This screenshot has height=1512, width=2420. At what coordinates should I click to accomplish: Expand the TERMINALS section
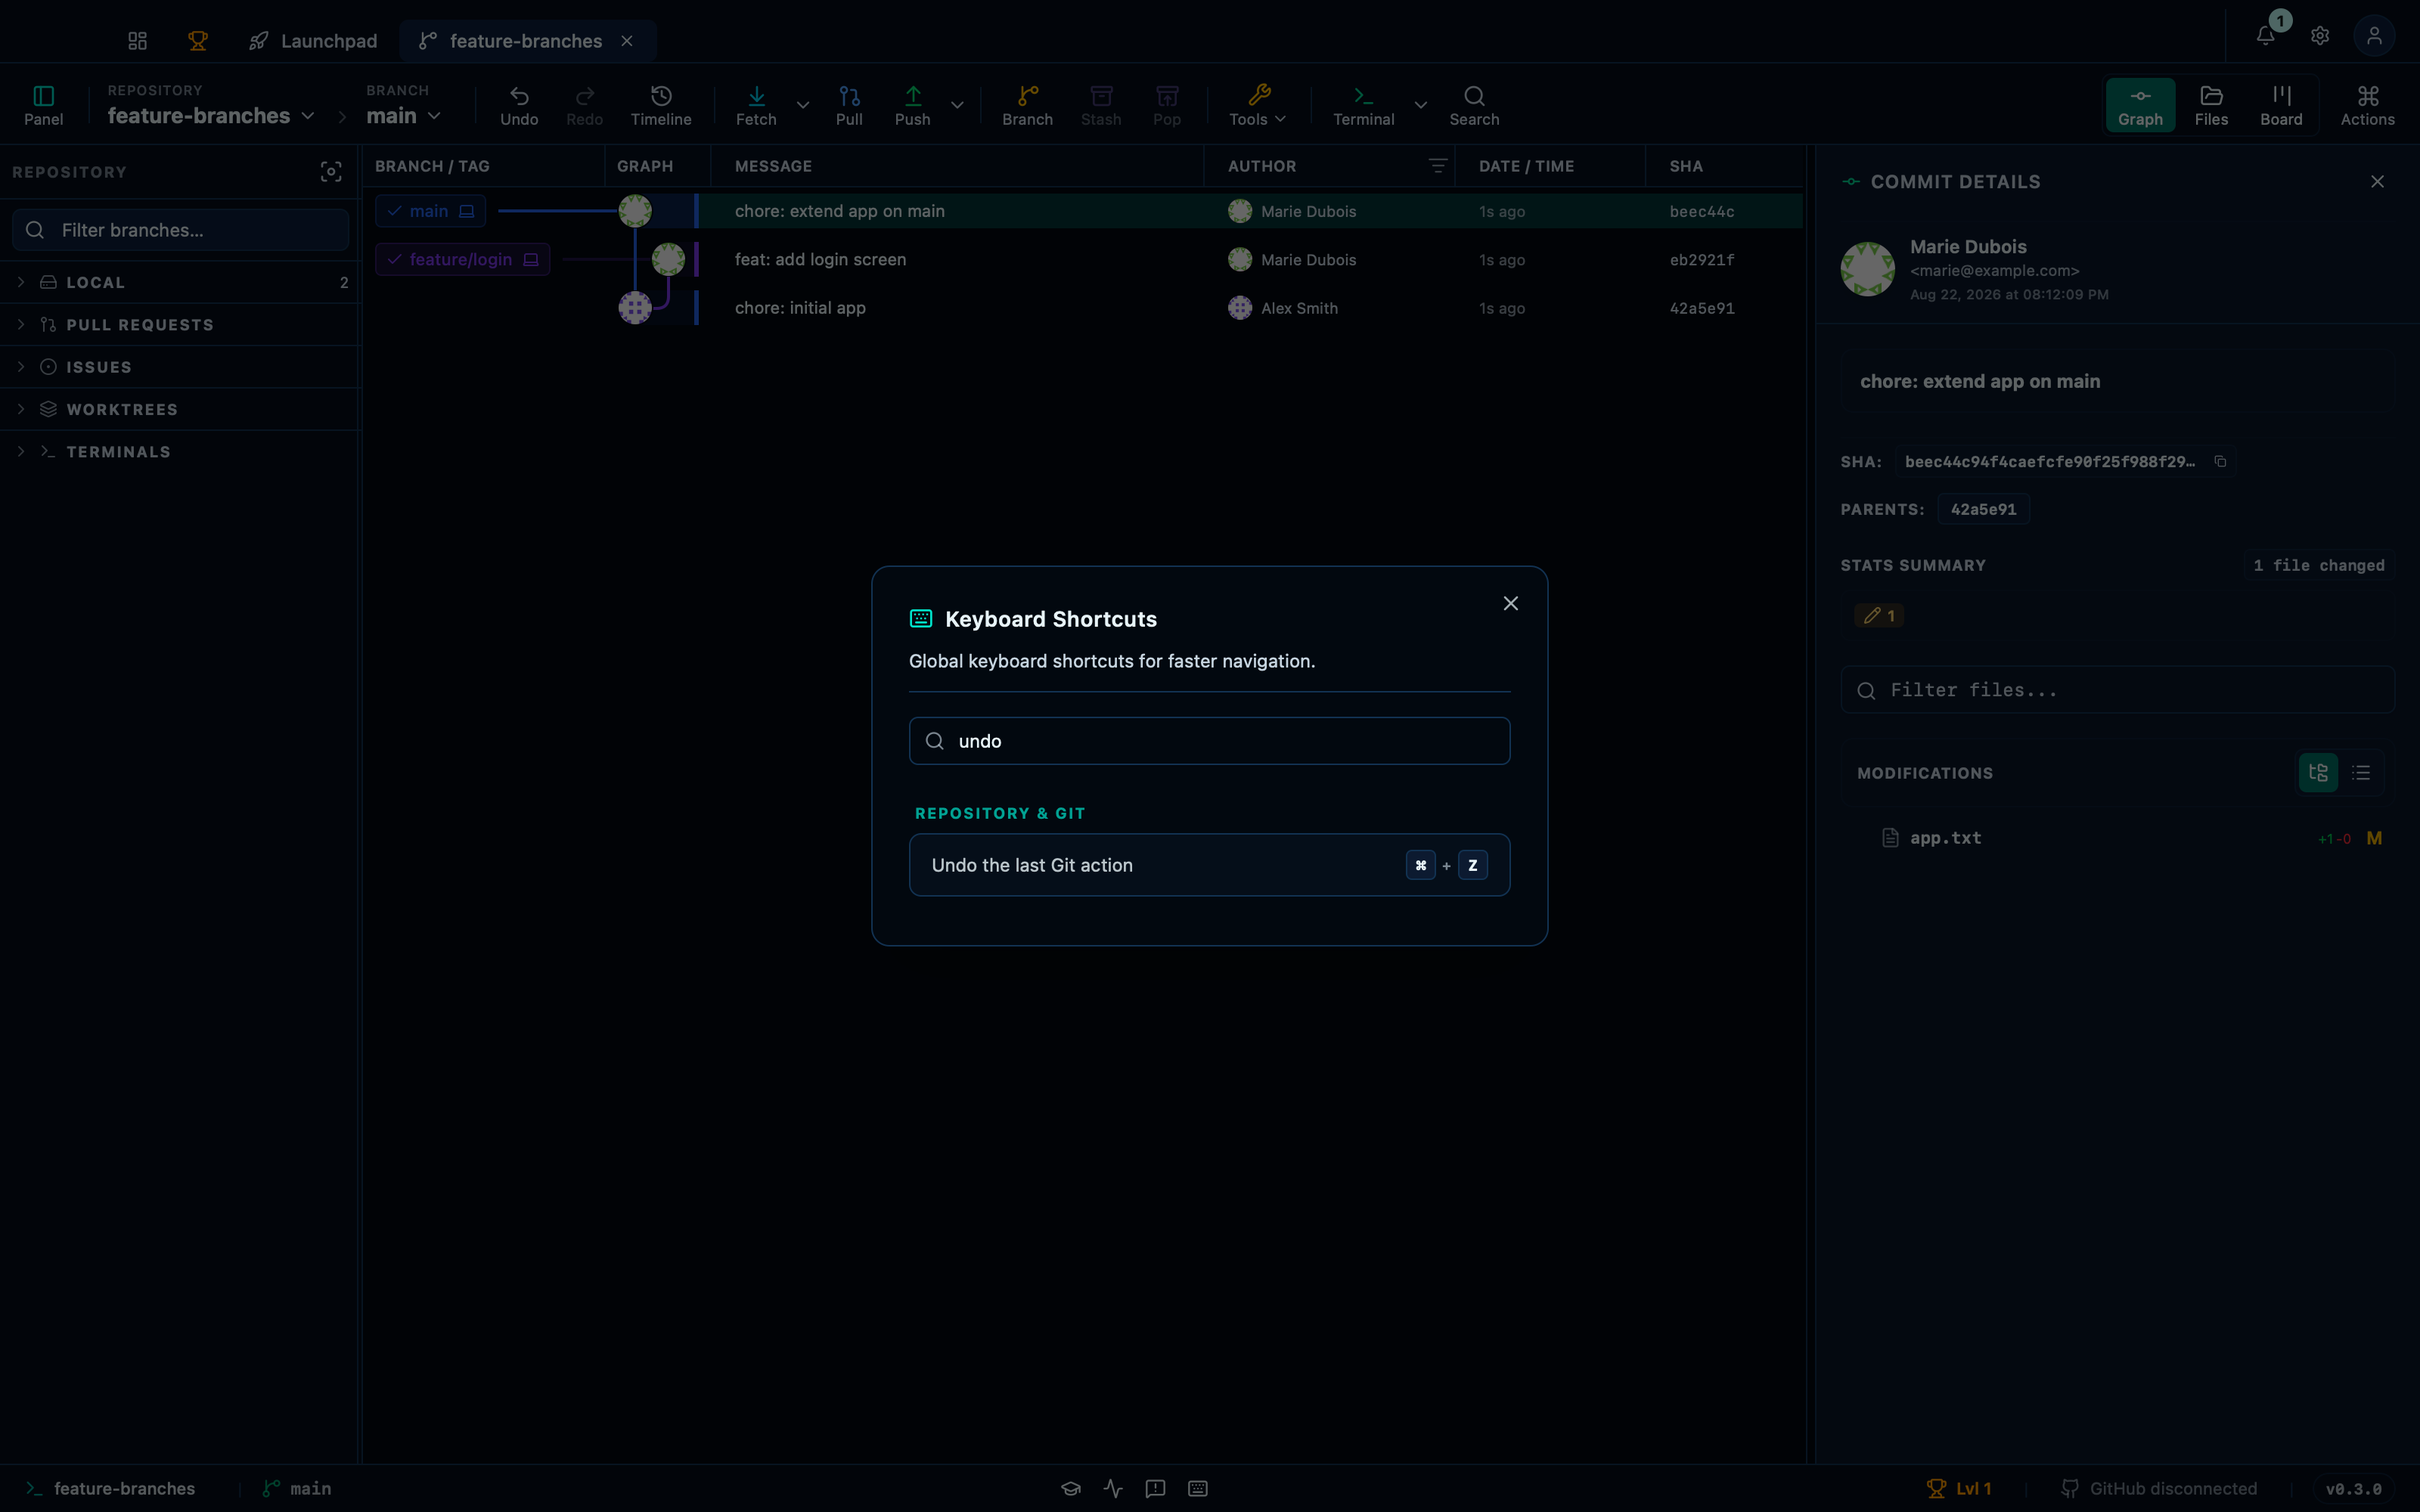click(x=180, y=452)
